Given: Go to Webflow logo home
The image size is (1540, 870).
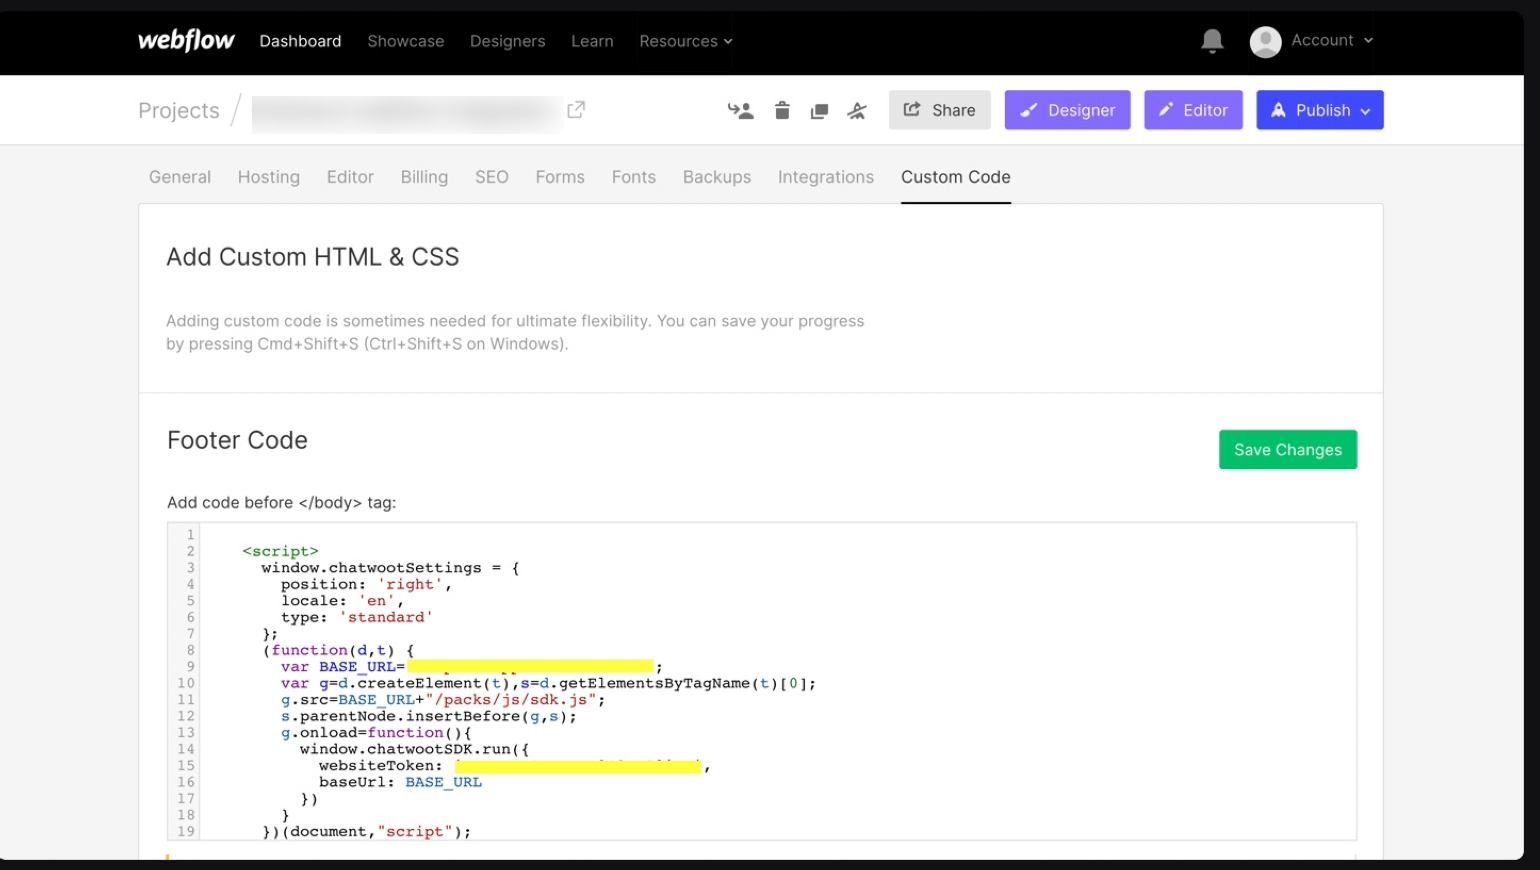Looking at the screenshot, I should tap(186, 41).
